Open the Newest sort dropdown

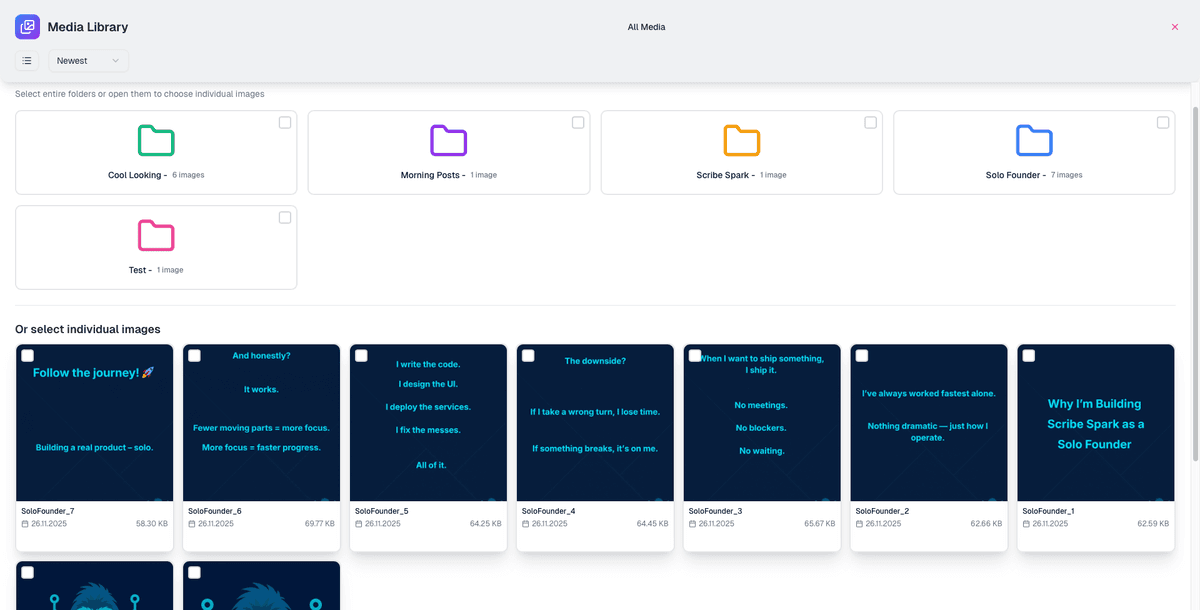pyautogui.click(x=88, y=61)
